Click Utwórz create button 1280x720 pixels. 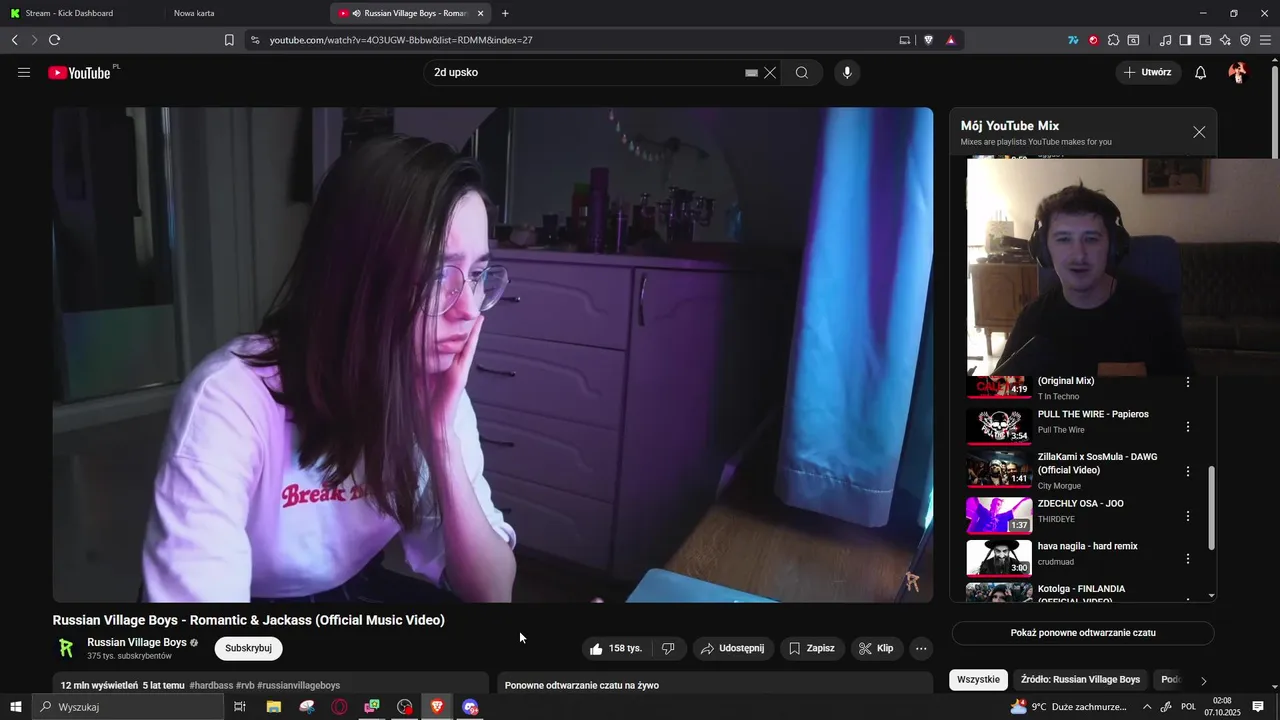(x=1148, y=73)
